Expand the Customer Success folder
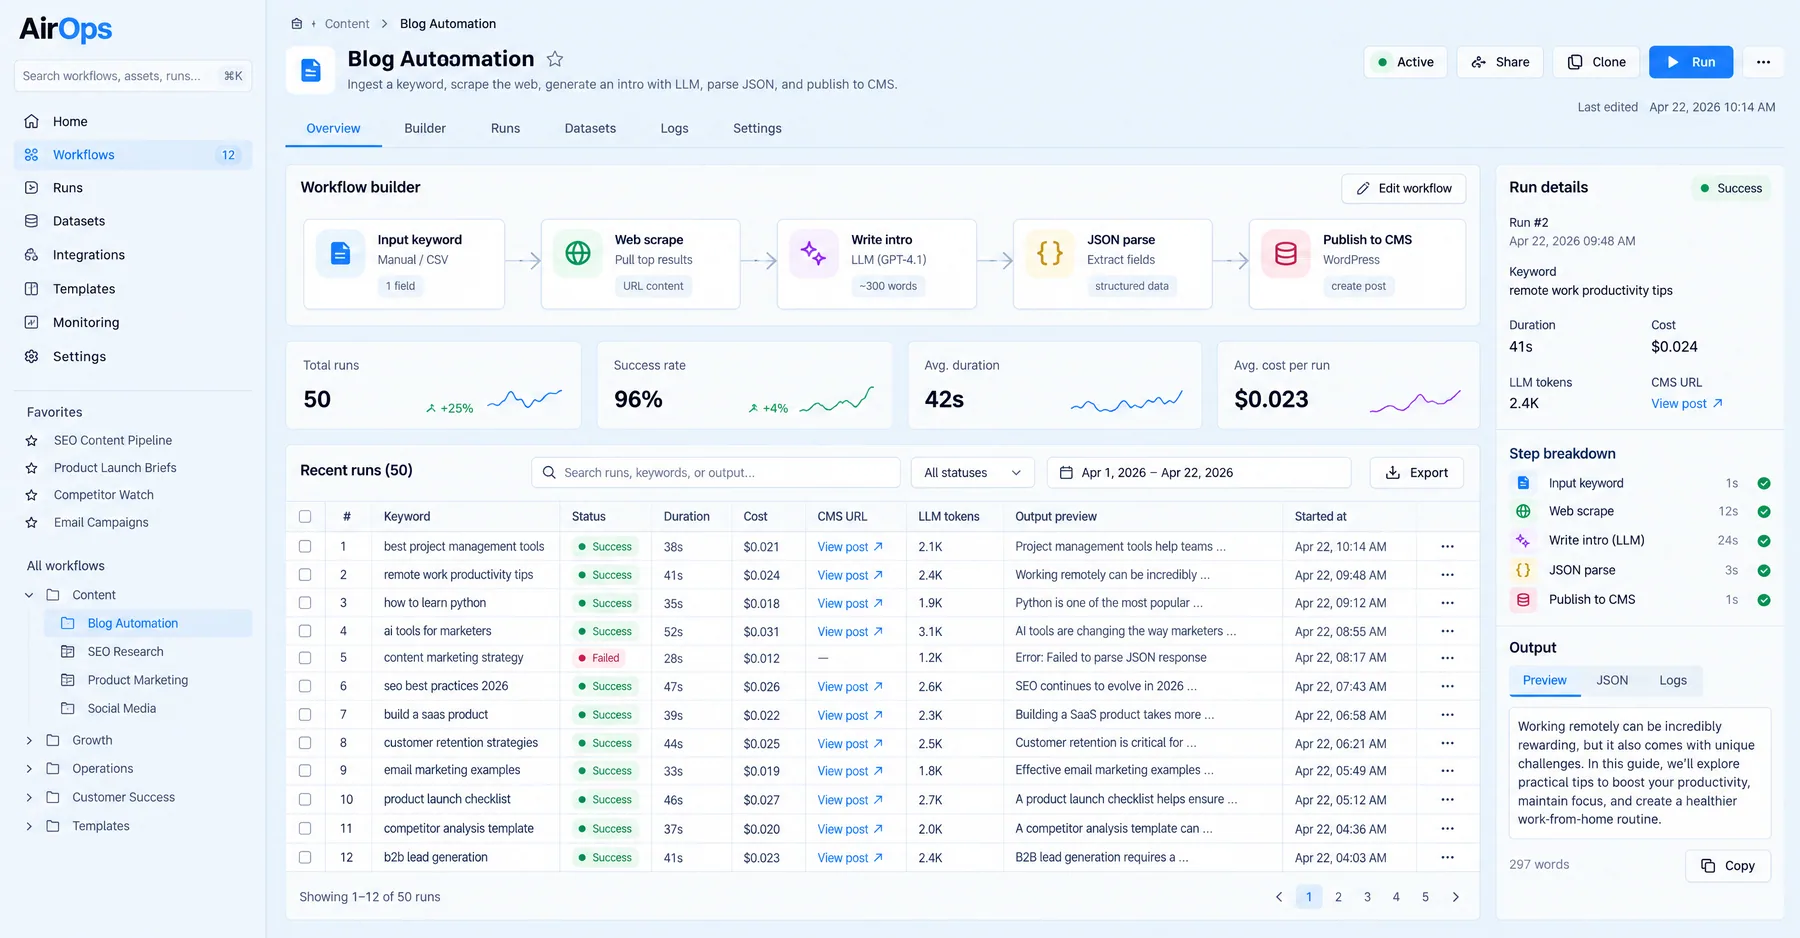Image resolution: width=1800 pixels, height=938 pixels. pyautogui.click(x=29, y=798)
